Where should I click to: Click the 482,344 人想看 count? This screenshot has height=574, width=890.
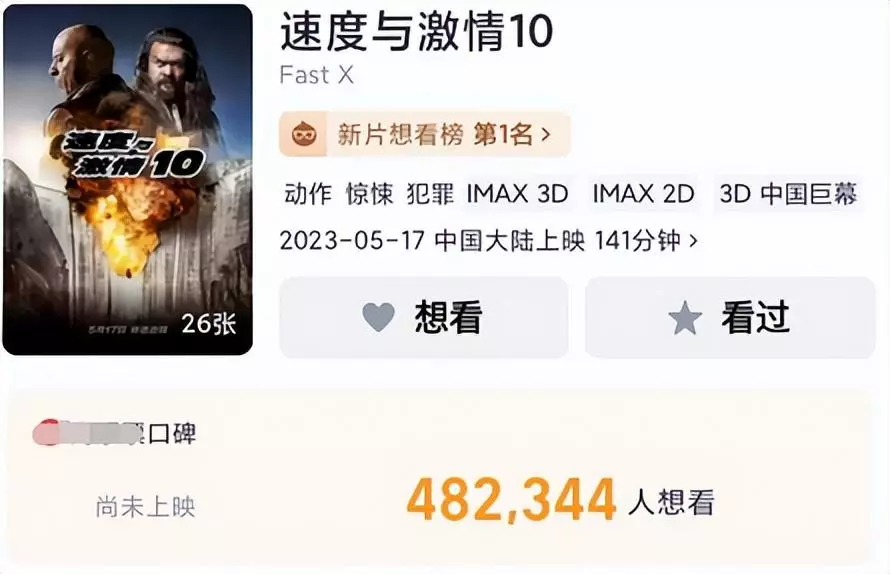pos(560,501)
